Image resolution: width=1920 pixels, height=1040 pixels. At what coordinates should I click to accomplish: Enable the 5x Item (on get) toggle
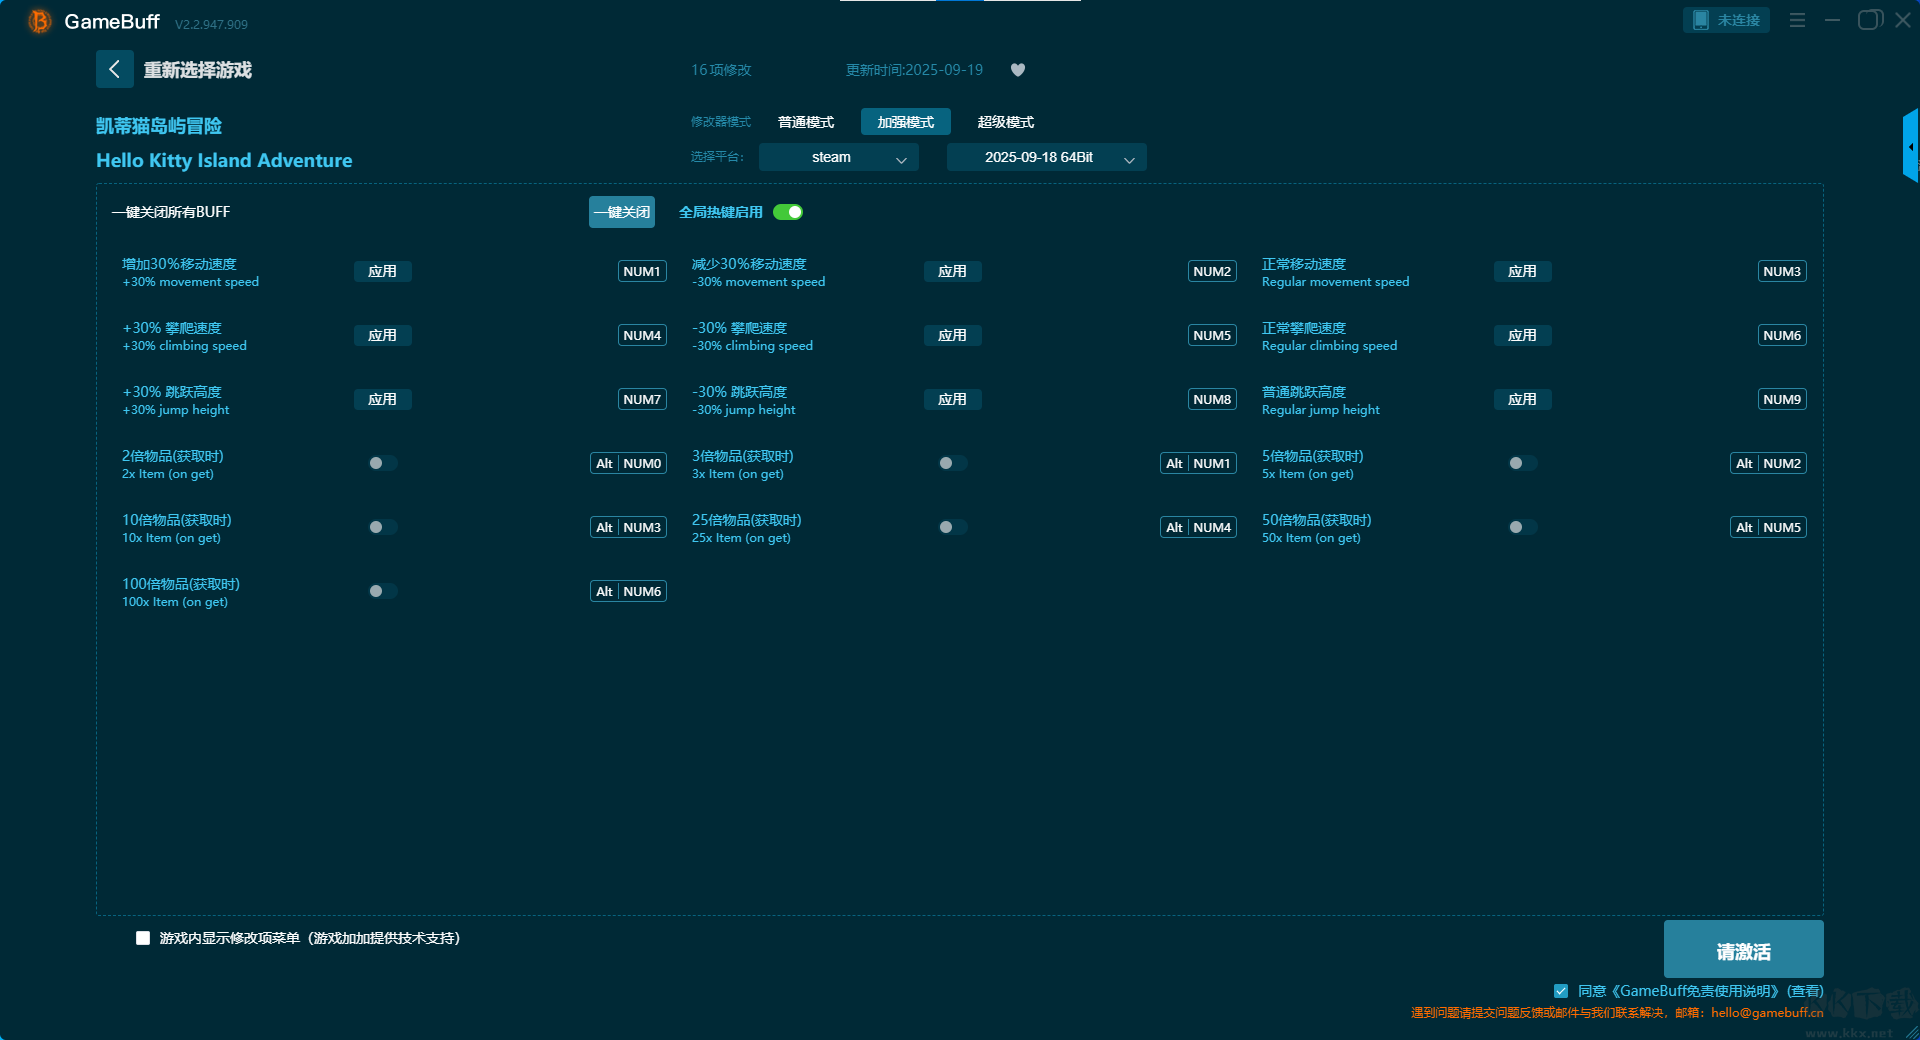tap(1523, 463)
